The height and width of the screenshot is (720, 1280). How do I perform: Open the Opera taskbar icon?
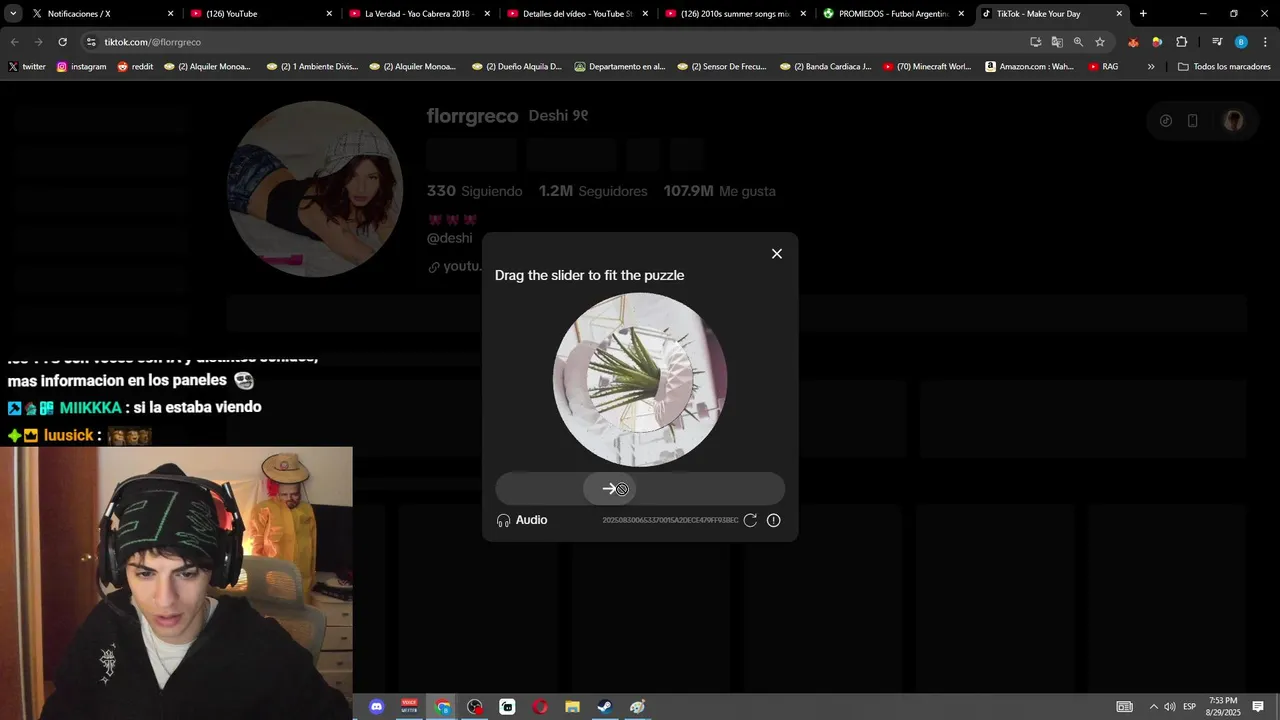point(540,707)
